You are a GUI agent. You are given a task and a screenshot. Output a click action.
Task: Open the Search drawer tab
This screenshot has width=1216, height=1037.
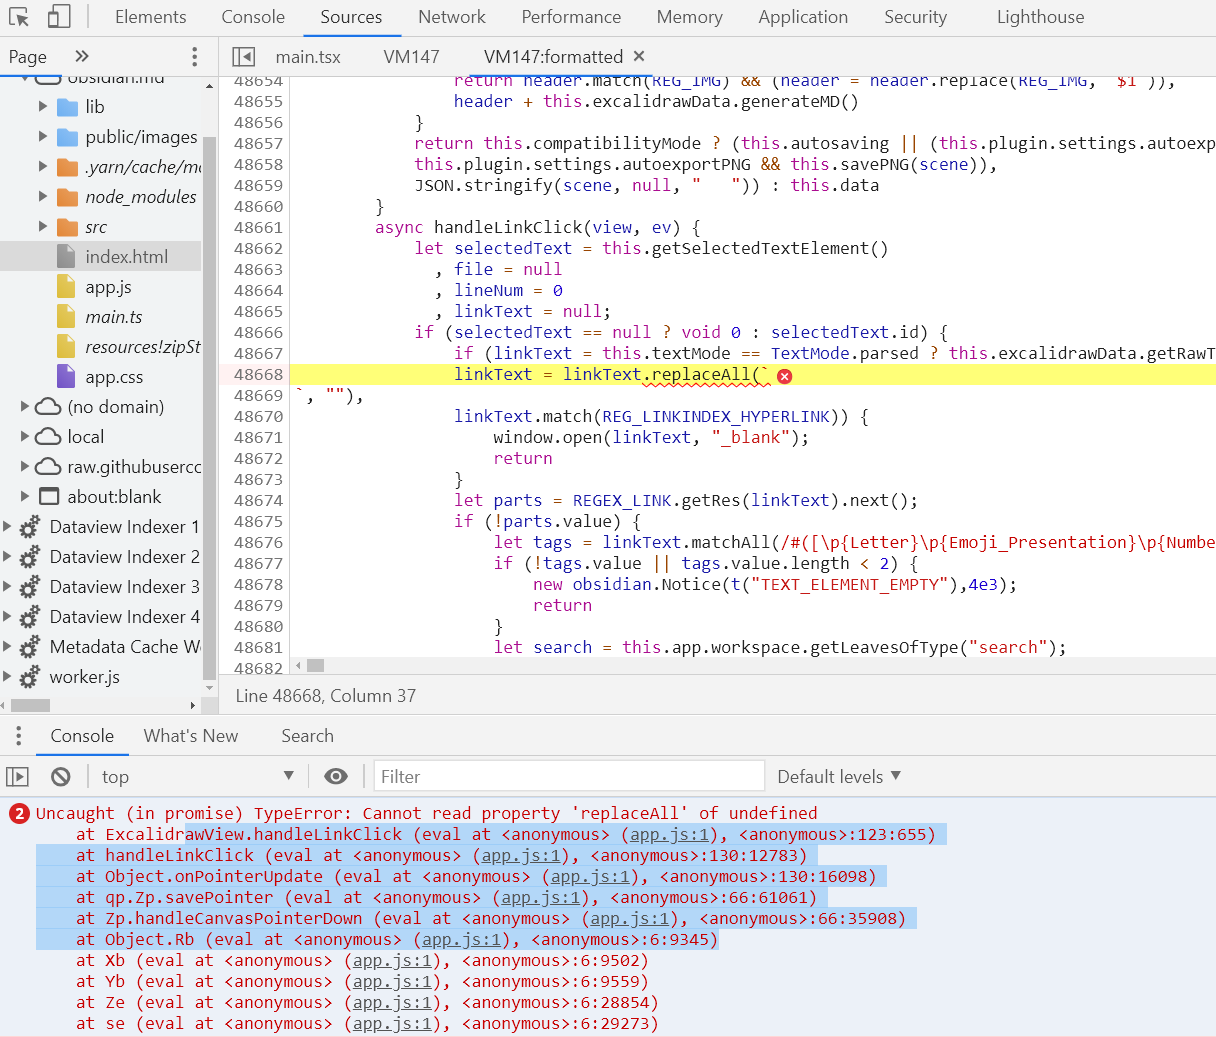coord(307,736)
